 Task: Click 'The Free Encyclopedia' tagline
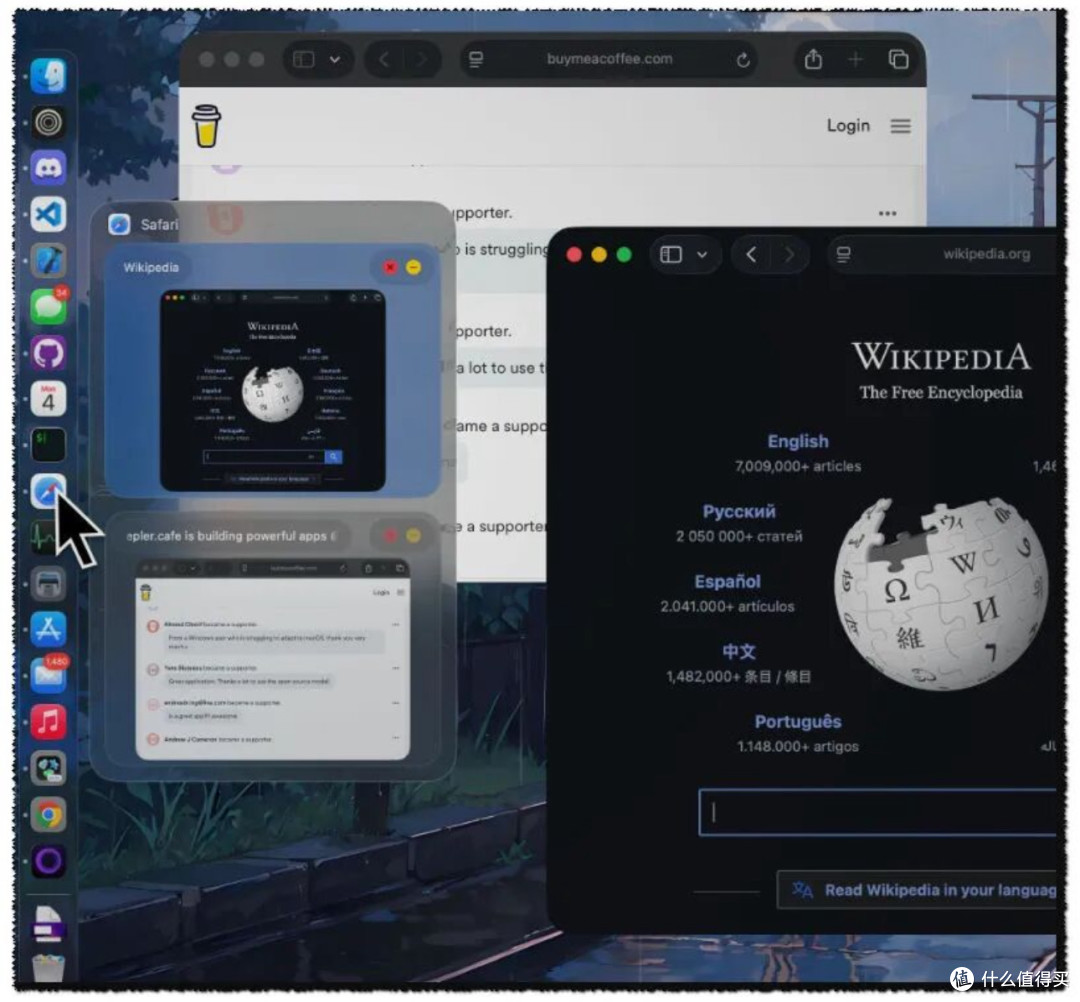(941, 393)
